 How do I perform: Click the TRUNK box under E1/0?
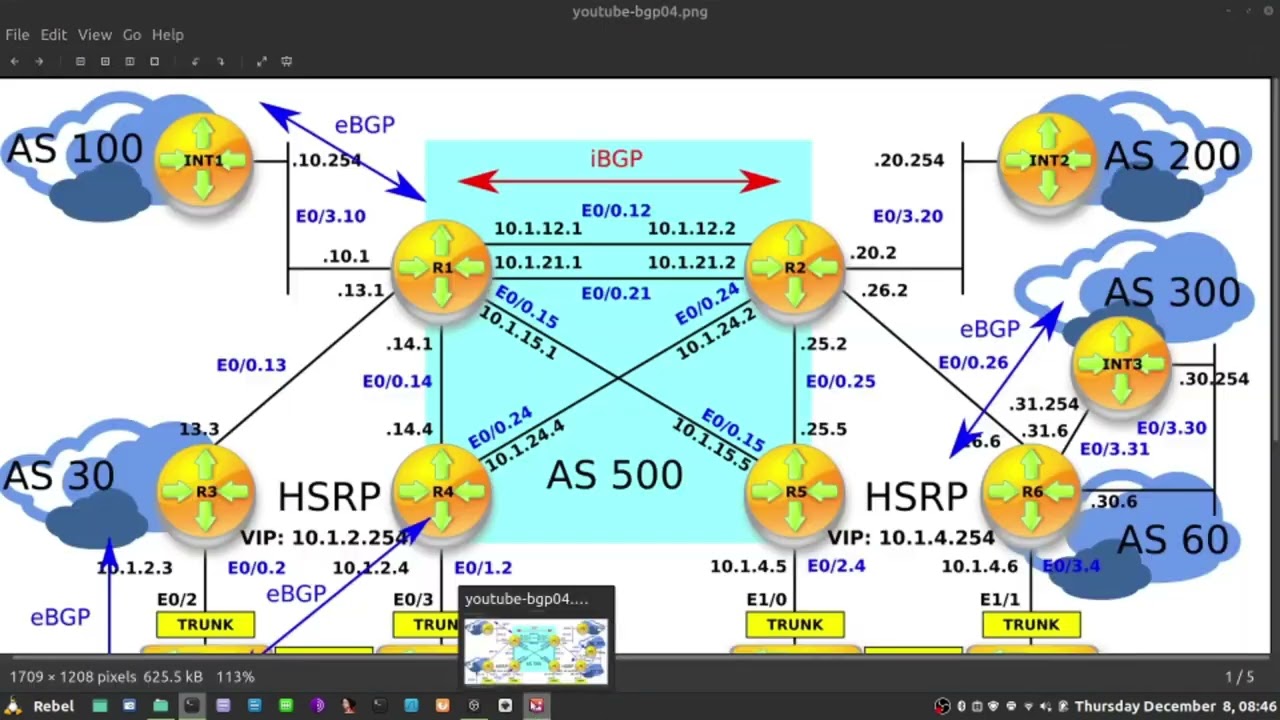tap(795, 625)
